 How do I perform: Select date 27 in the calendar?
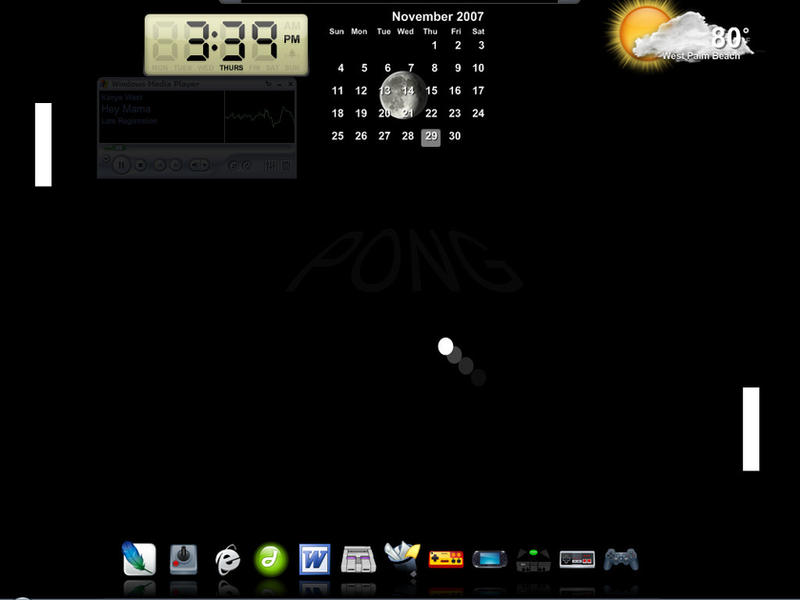click(384, 136)
